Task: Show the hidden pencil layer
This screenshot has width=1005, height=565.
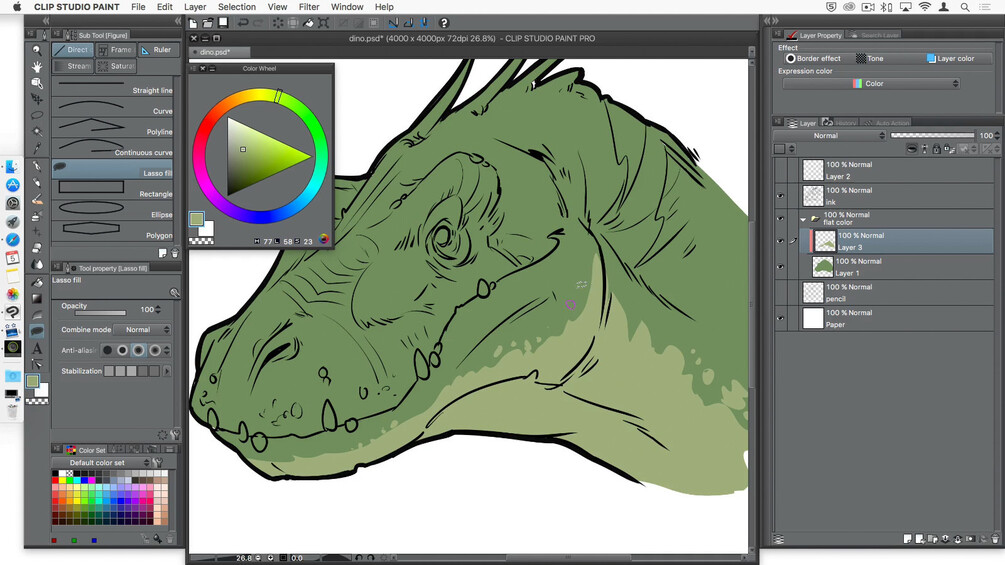Action: 780,293
